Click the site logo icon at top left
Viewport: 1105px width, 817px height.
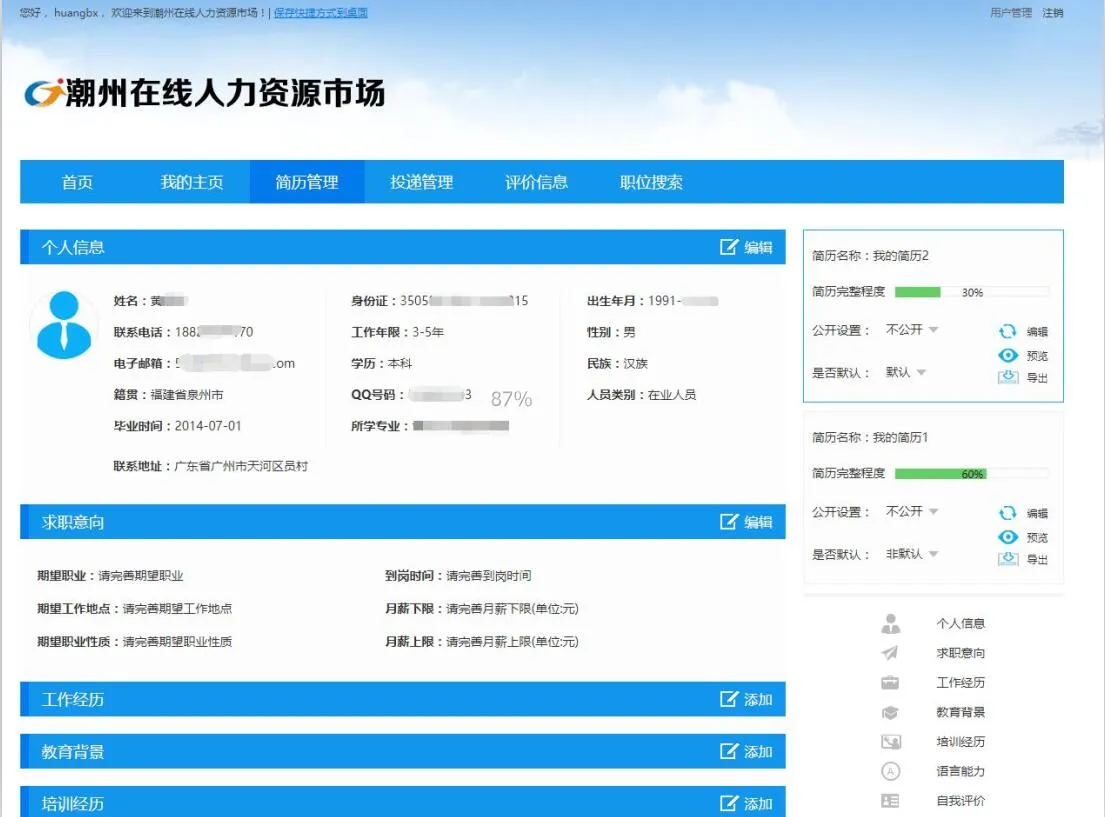pos(44,92)
